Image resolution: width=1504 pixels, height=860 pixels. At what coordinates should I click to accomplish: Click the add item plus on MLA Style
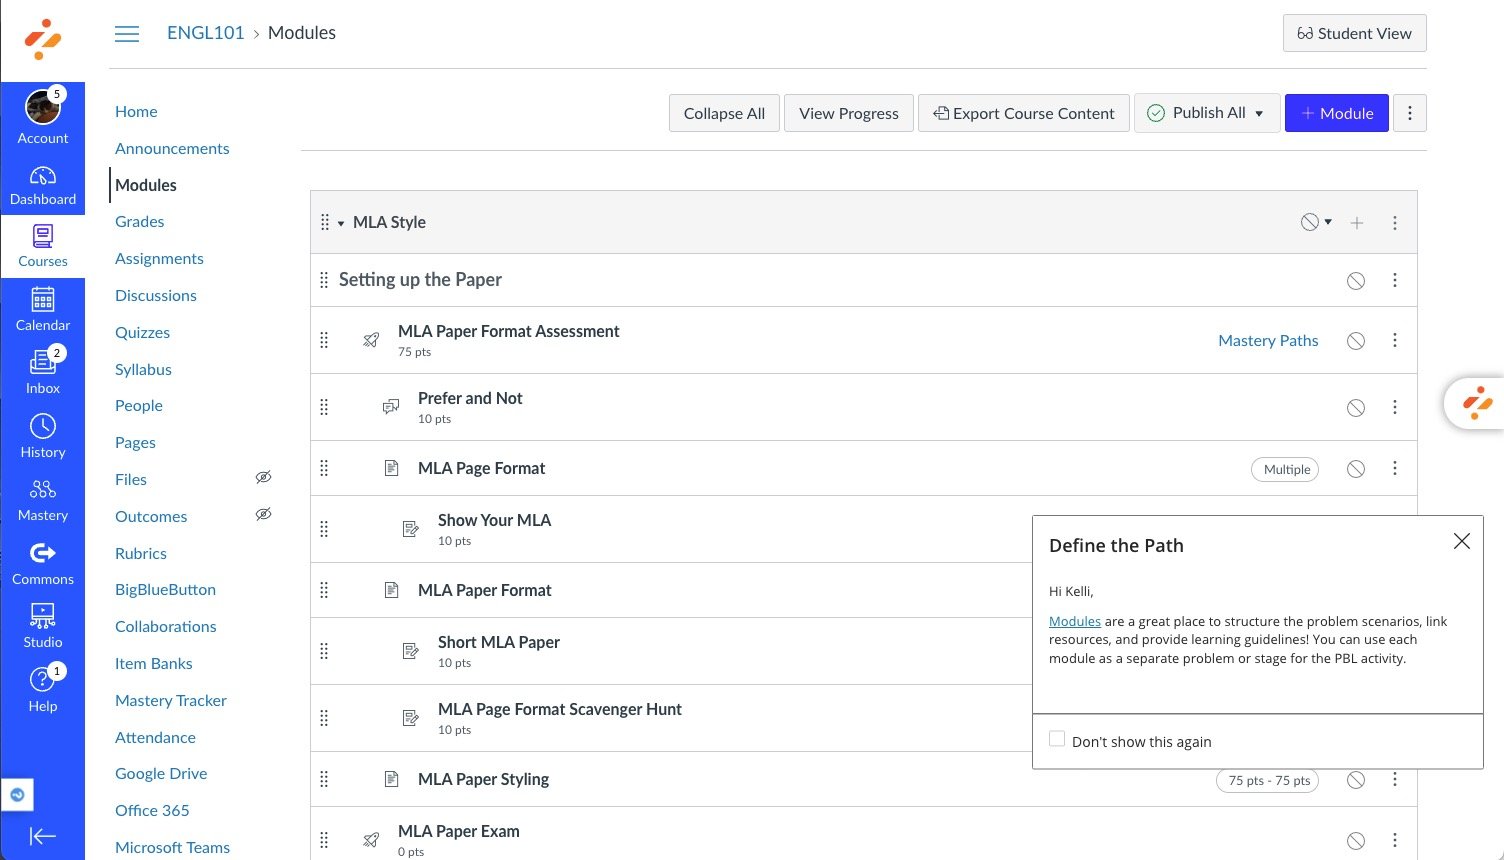click(1357, 223)
